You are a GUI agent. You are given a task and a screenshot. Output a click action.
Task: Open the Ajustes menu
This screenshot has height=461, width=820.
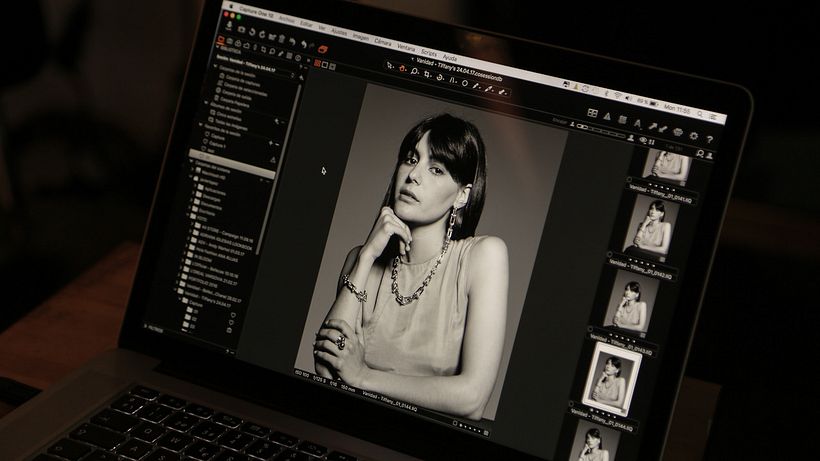point(339,32)
